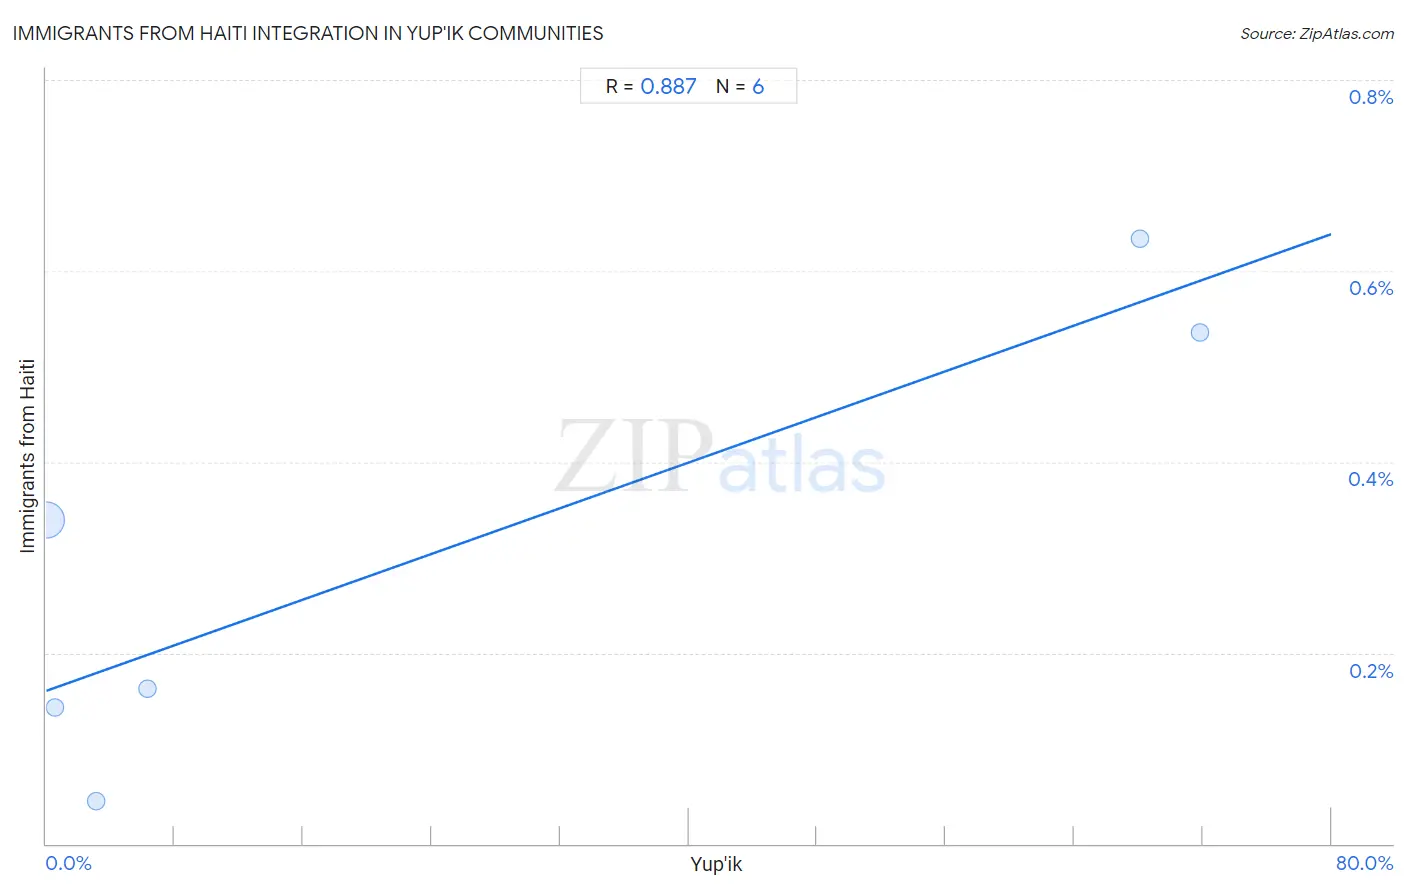Click the data point near 0.54% on the right
Screen dimensions: 1406x892
click(1200, 332)
